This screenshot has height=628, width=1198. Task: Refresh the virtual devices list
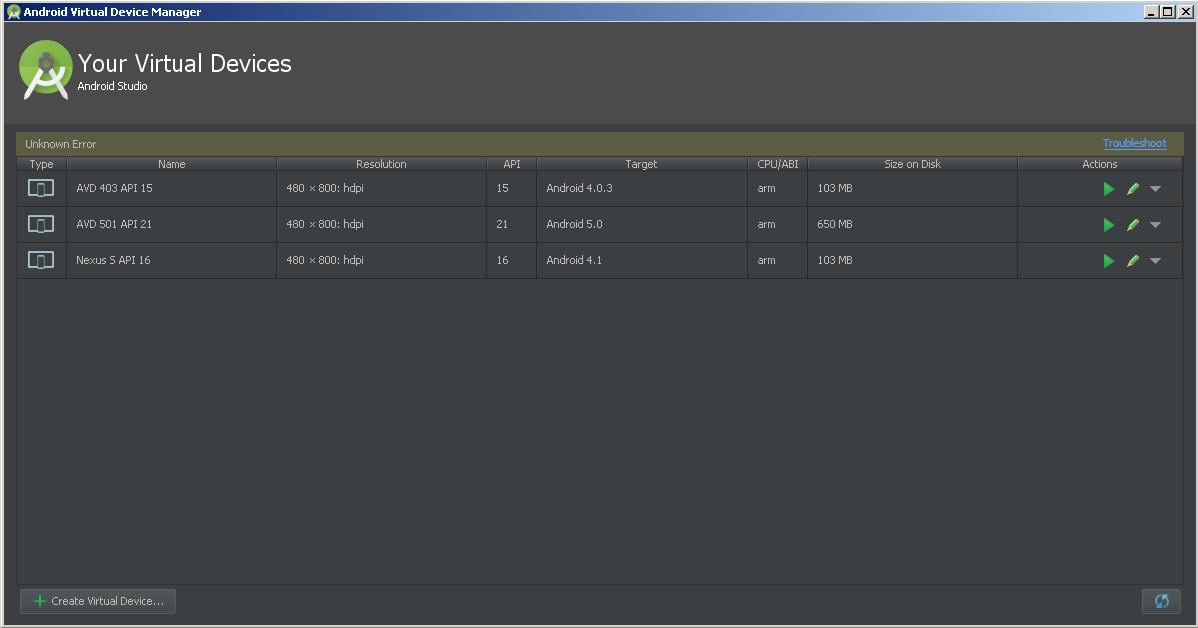[1161, 601]
